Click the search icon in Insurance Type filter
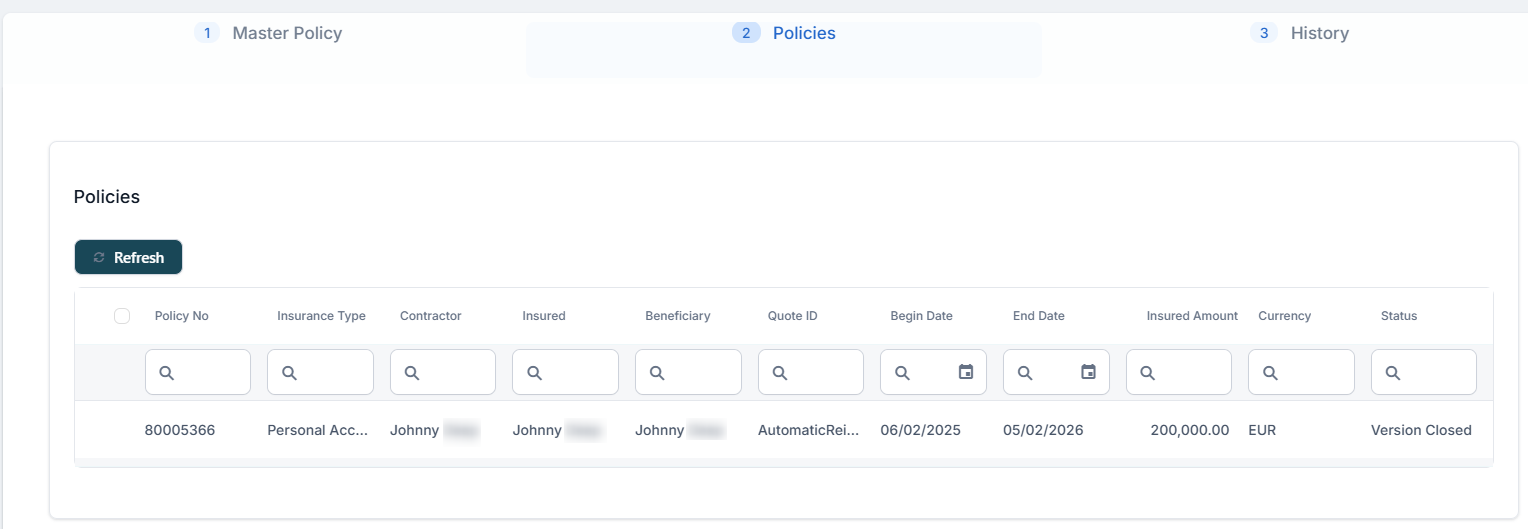 [x=289, y=373]
